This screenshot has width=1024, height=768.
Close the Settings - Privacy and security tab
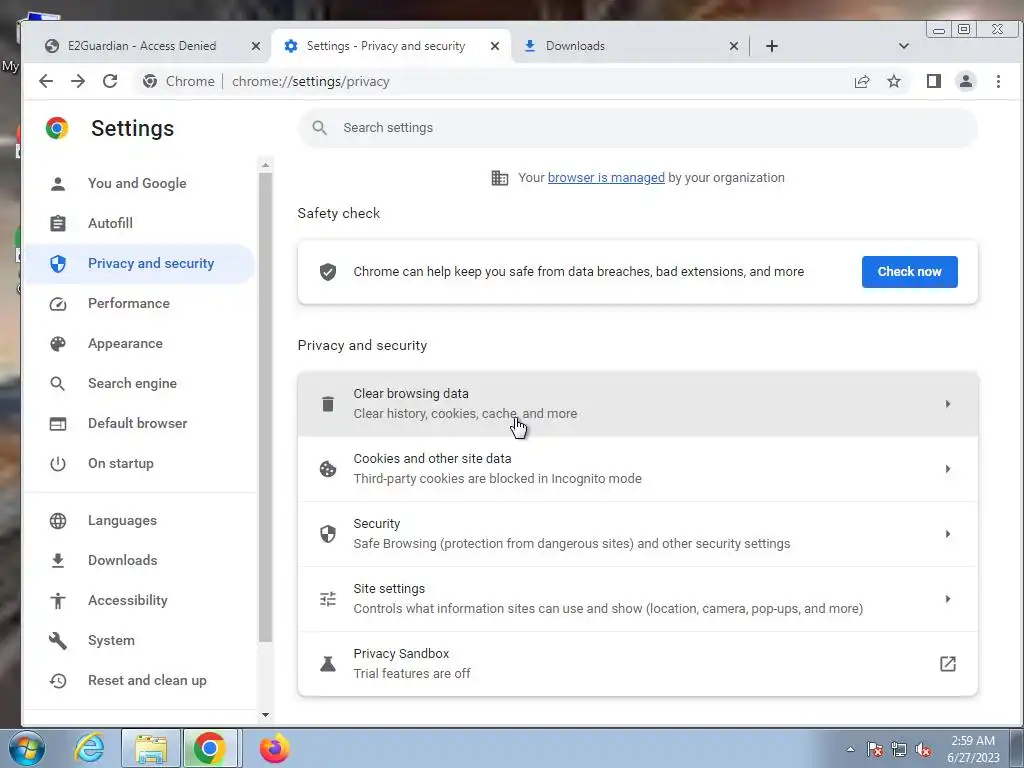click(x=495, y=46)
